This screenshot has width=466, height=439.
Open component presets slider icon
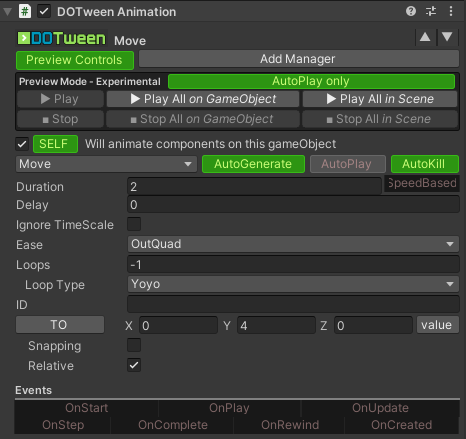[431, 11]
